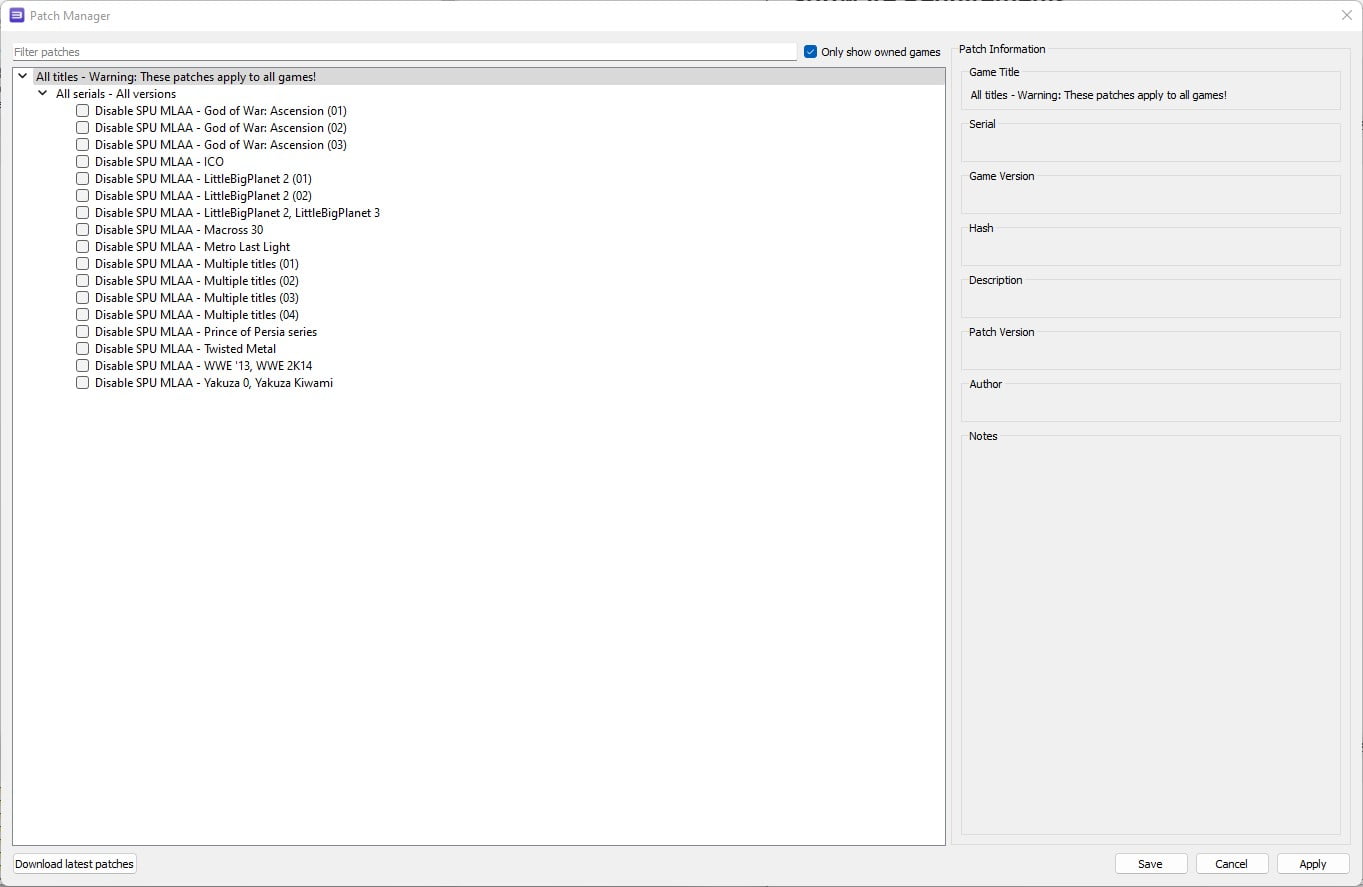Image resolution: width=1363 pixels, height=887 pixels.
Task: Click the Save button
Action: click(x=1150, y=864)
